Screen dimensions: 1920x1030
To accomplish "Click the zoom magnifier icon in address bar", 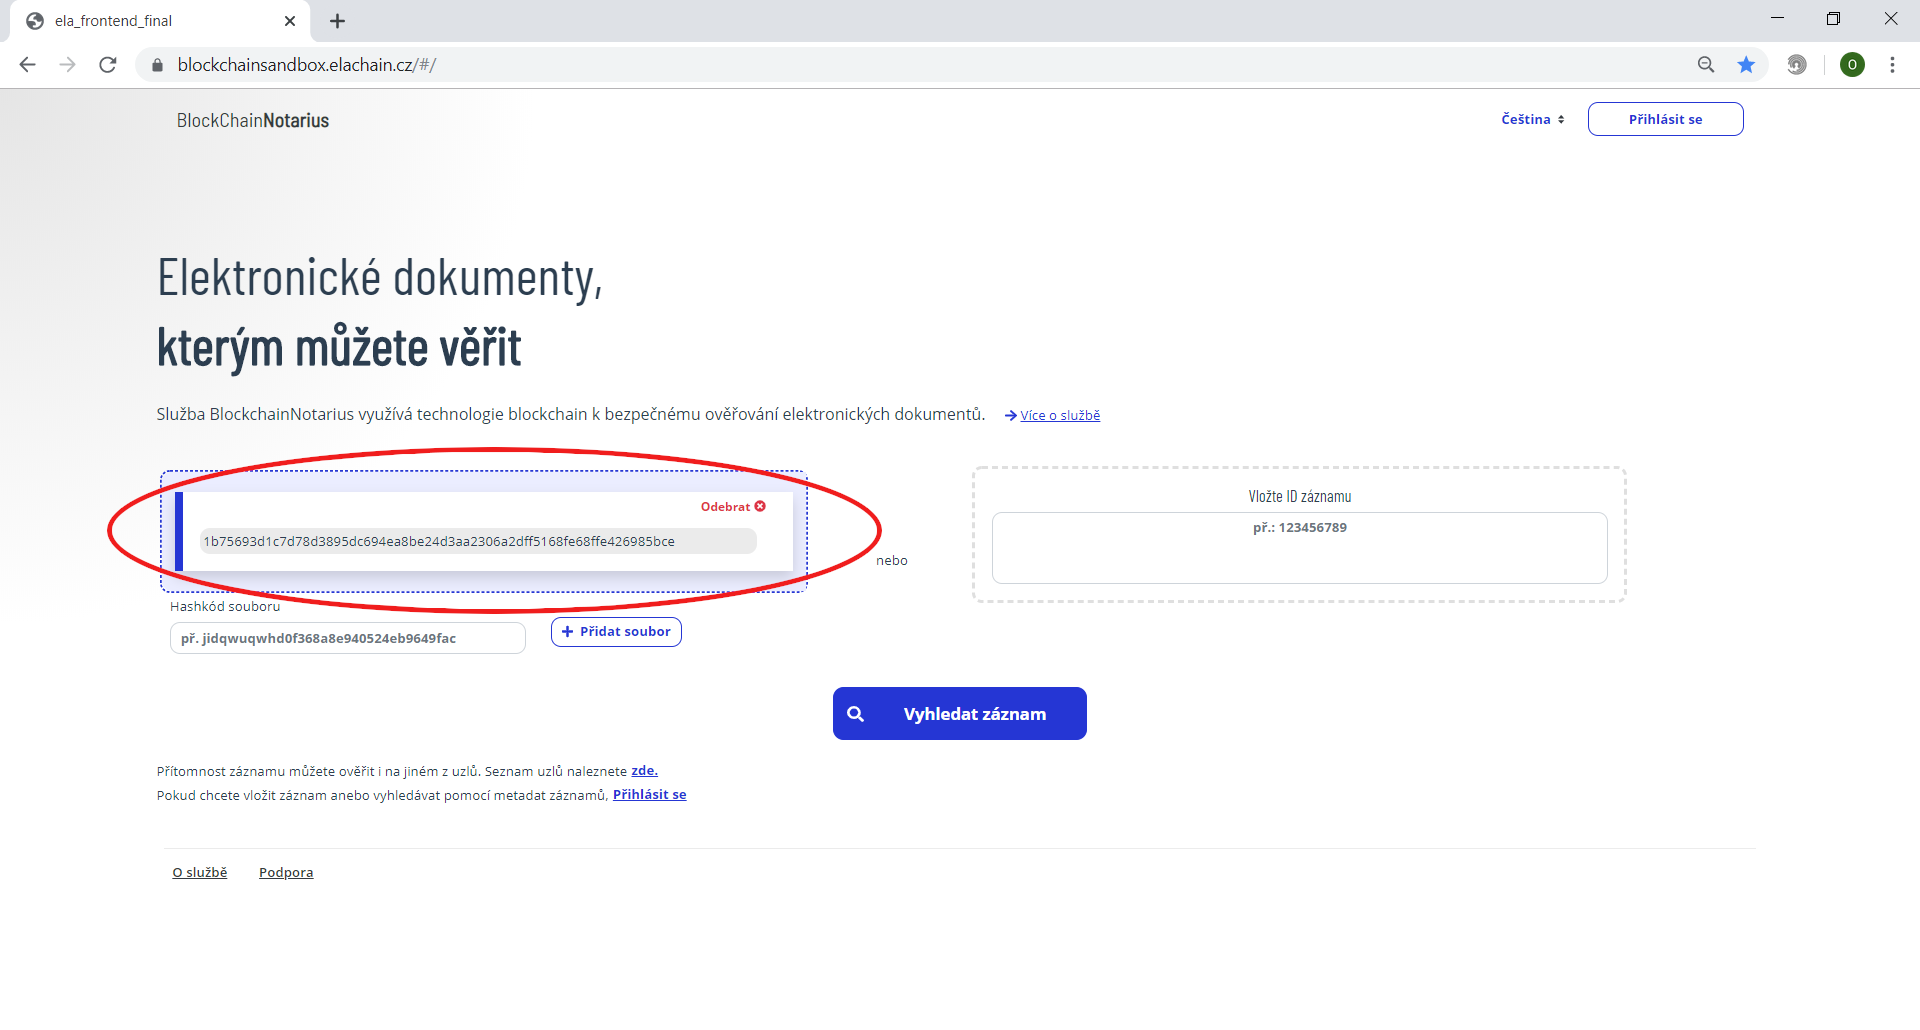I will point(1706,65).
